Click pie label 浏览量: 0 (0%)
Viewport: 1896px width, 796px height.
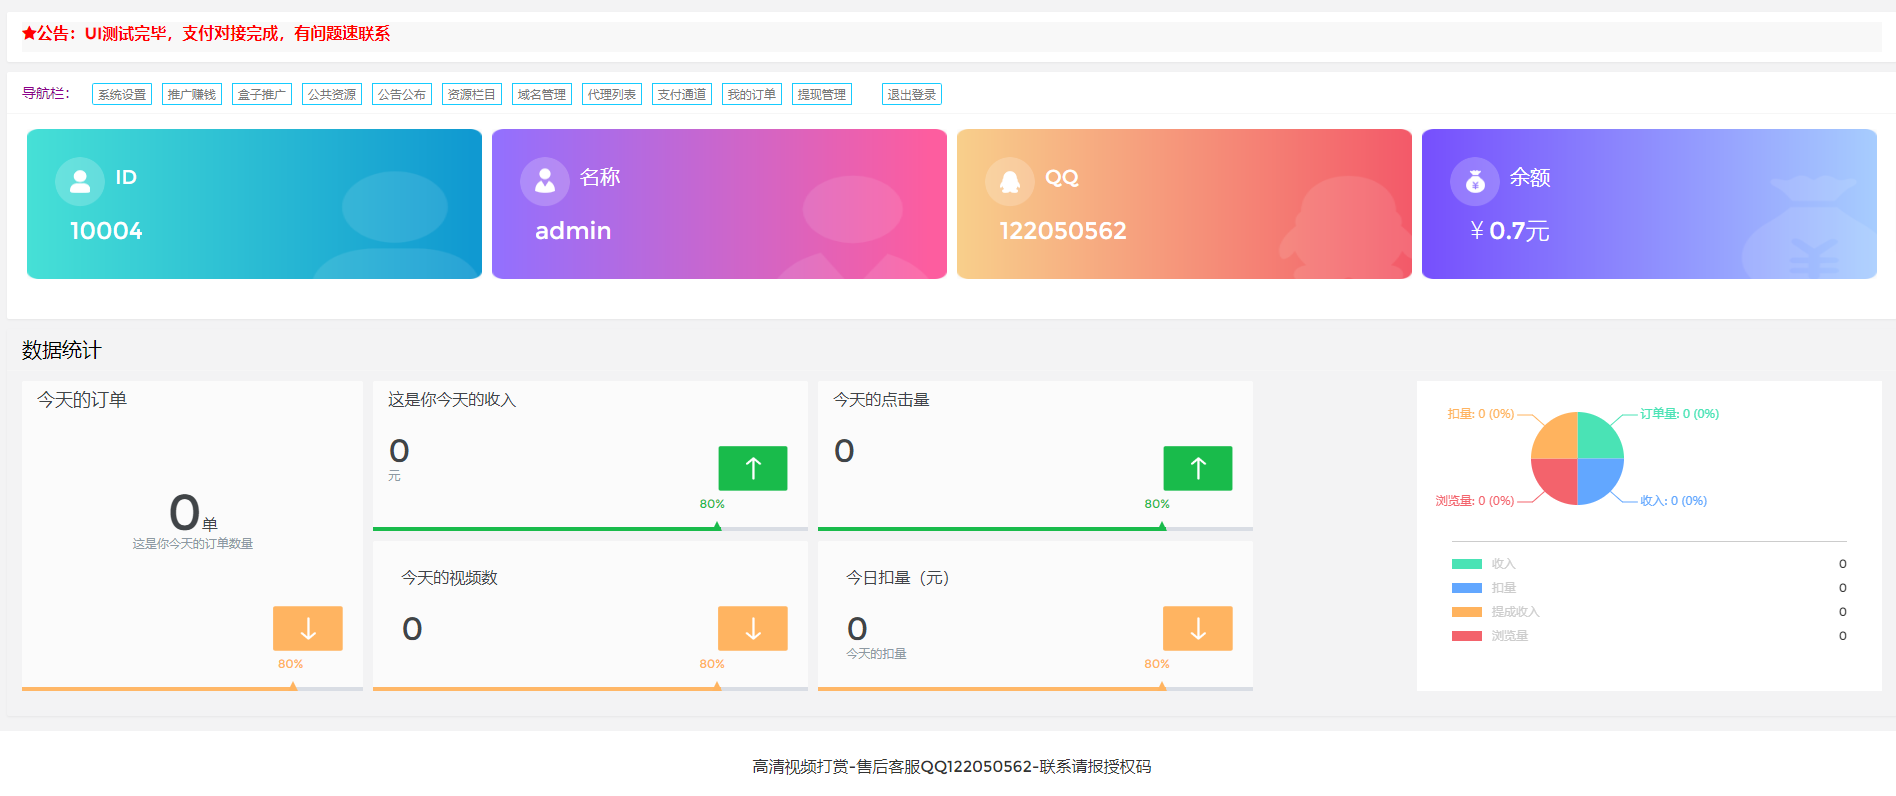(x=1474, y=501)
